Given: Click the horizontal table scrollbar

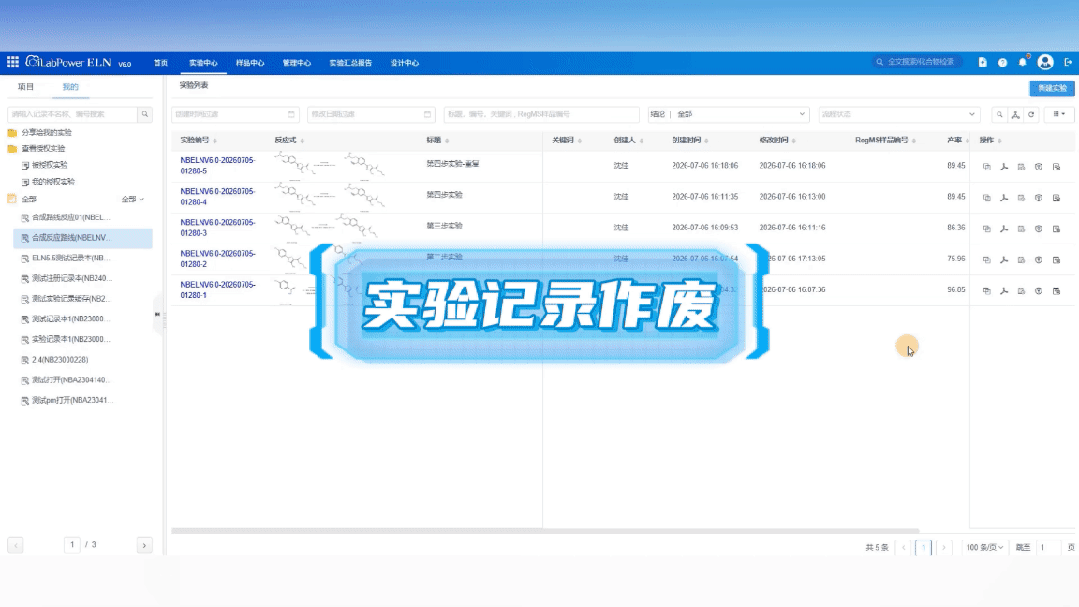Looking at the screenshot, I should point(545,531).
